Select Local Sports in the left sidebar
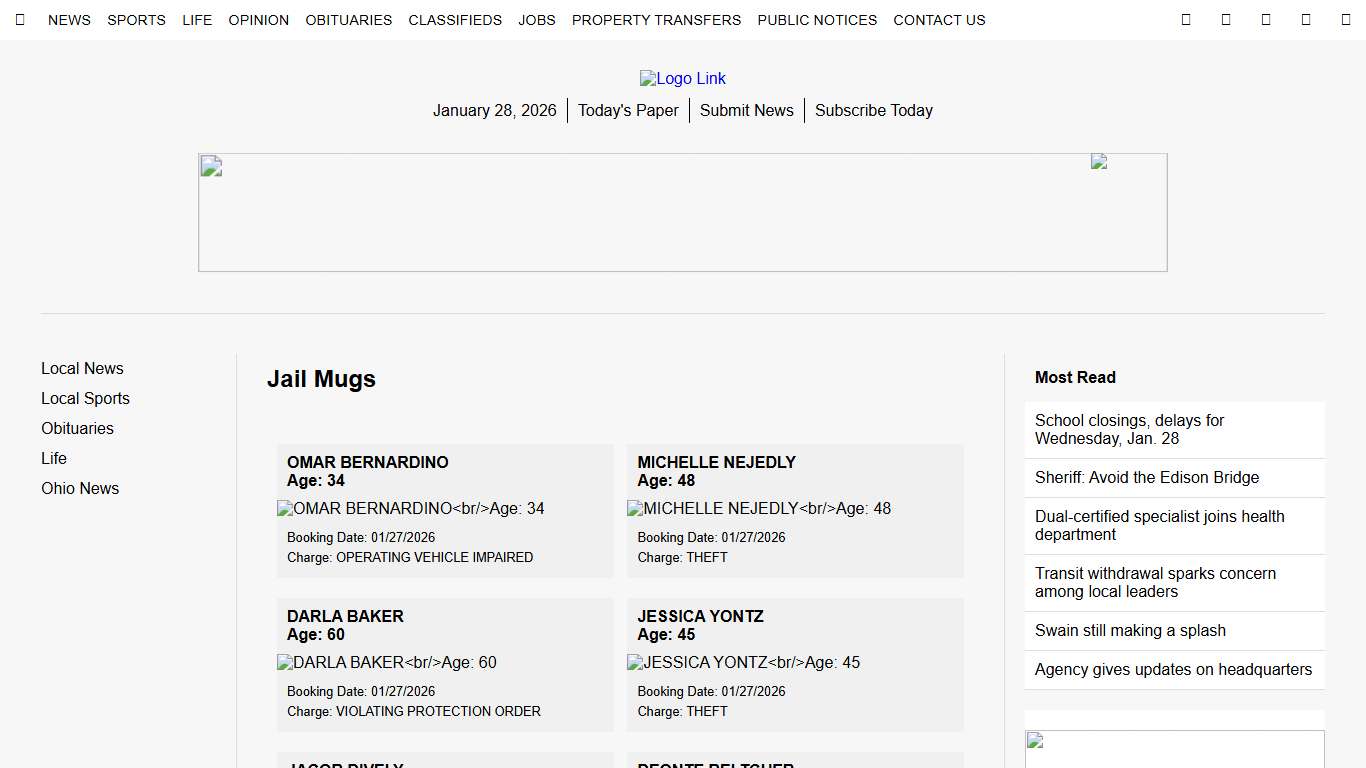Viewport: 1366px width, 768px height. (x=85, y=398)
